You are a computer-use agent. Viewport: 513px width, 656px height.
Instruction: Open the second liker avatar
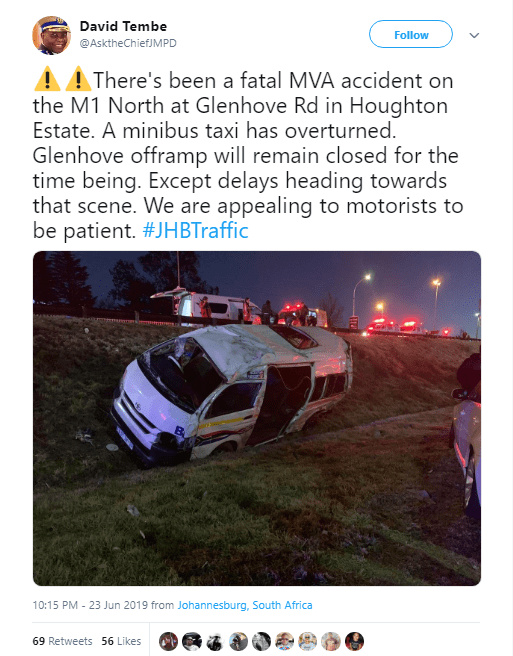click(x=192, y=641)
